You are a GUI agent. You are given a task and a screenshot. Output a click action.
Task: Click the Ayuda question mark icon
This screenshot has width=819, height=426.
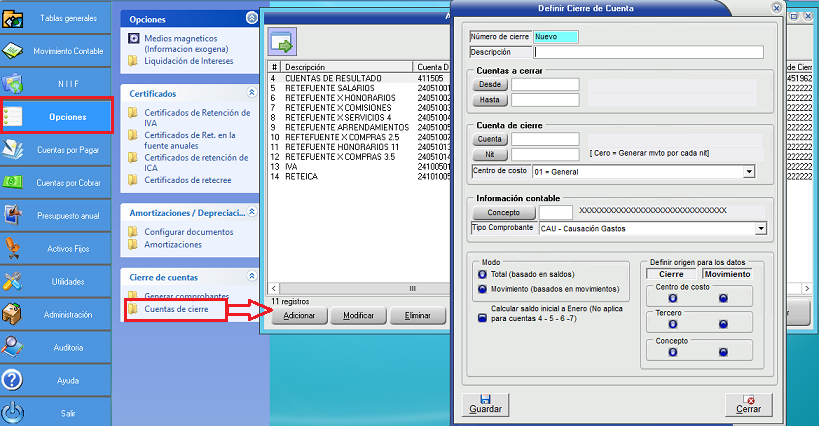[x=14, y=380]
